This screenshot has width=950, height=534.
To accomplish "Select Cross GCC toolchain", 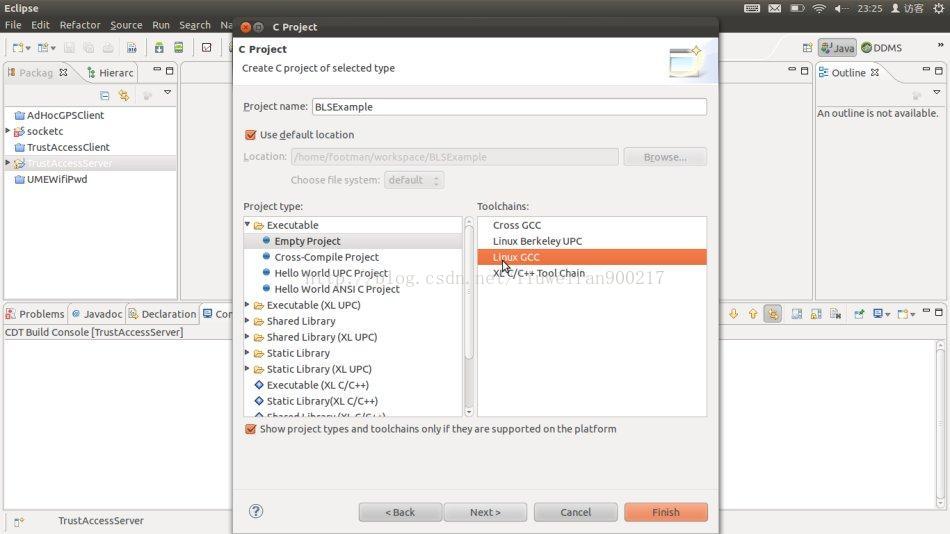I will [517, 225].
